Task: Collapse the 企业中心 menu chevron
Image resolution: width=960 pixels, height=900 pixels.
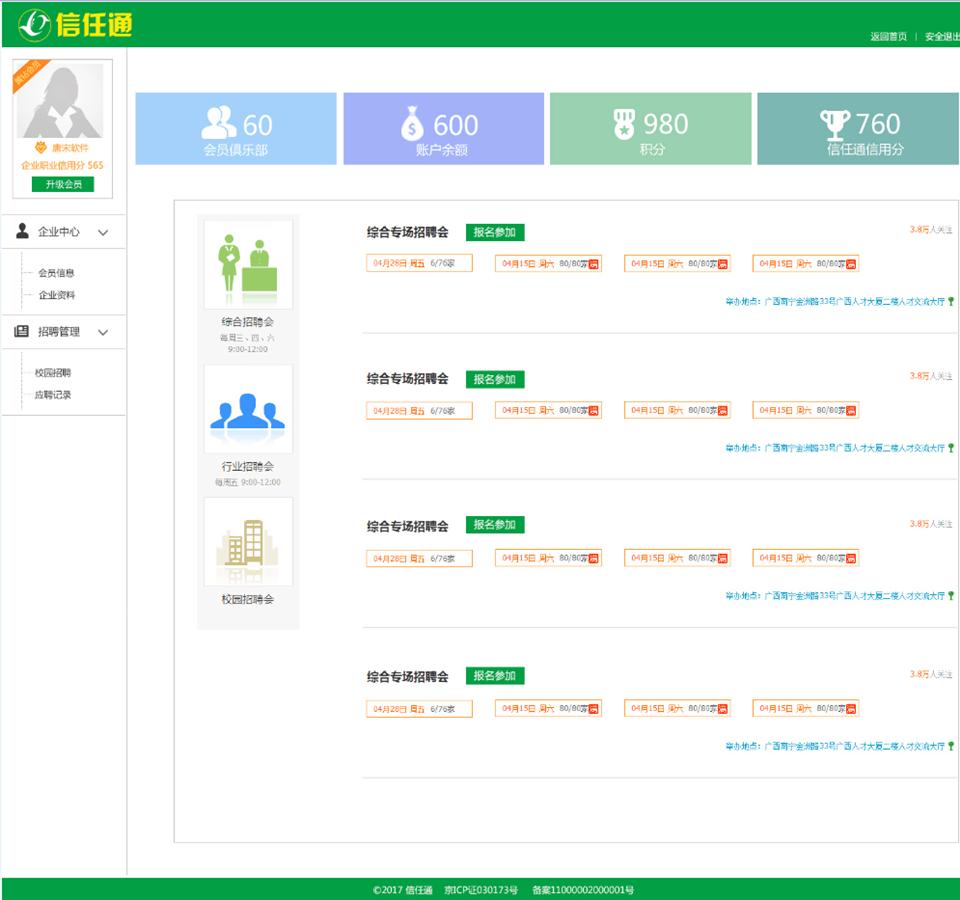Action: pyautogui.click(x=103, y=232)
